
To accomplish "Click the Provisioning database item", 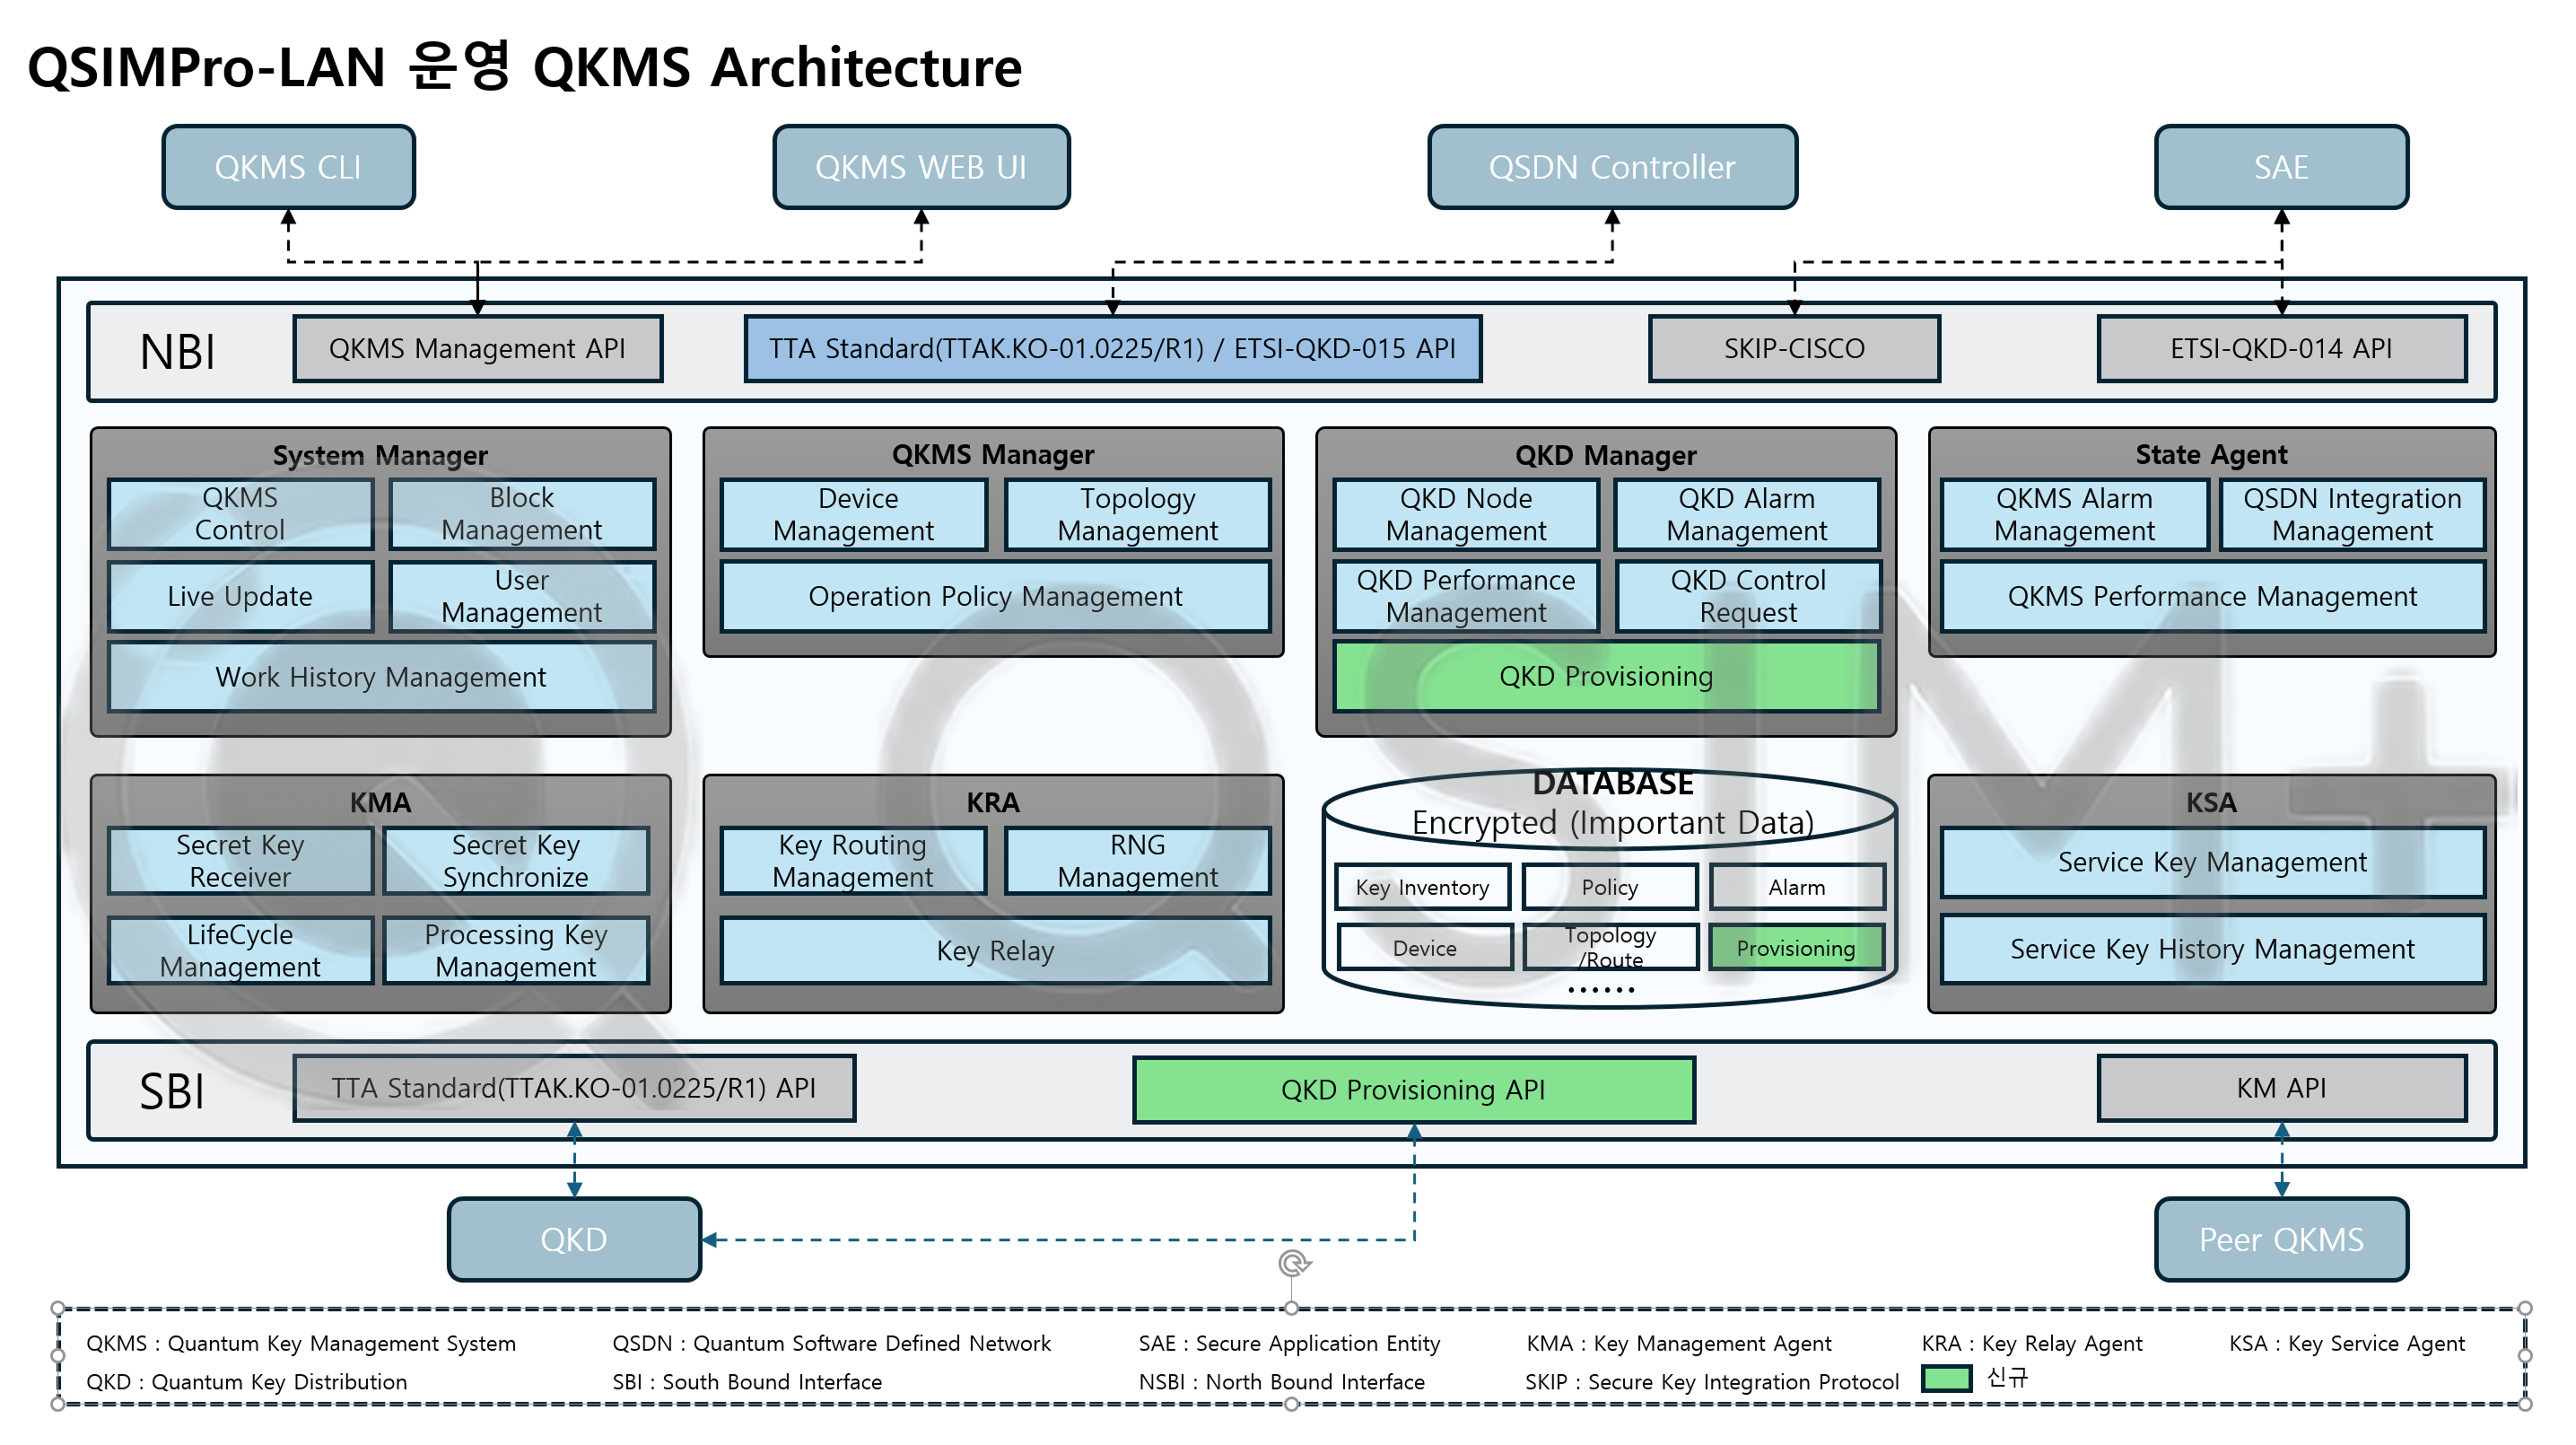I will pyautogui.click(x=1795, y=948).
